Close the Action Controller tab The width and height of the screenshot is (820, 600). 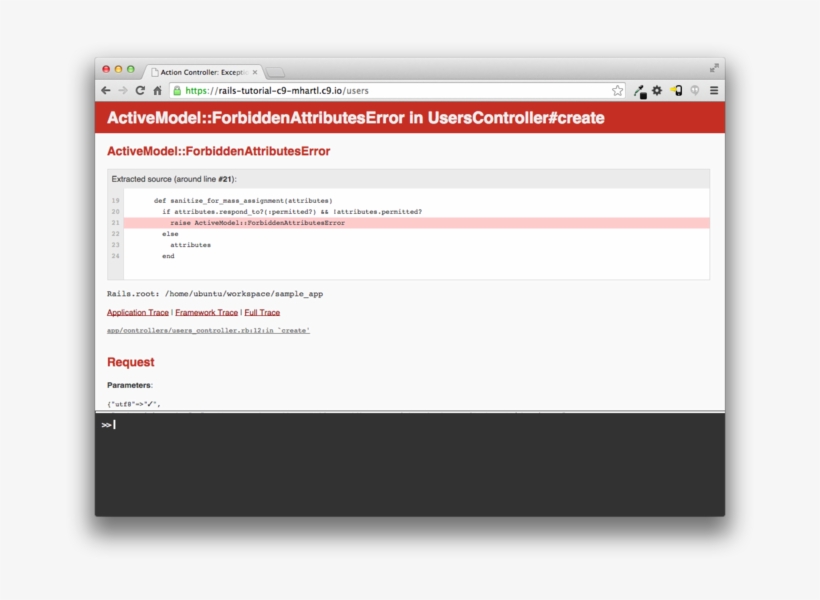255,72
